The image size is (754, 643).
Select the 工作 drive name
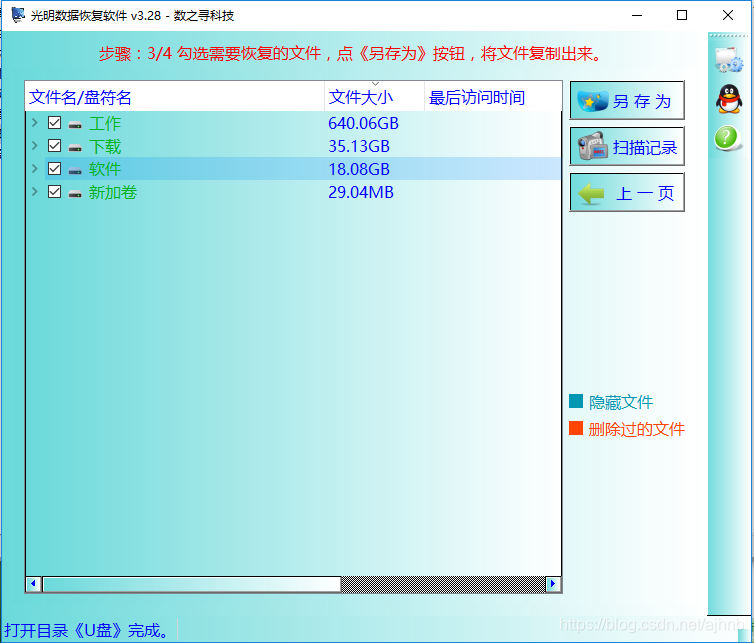tap(105, 124)
